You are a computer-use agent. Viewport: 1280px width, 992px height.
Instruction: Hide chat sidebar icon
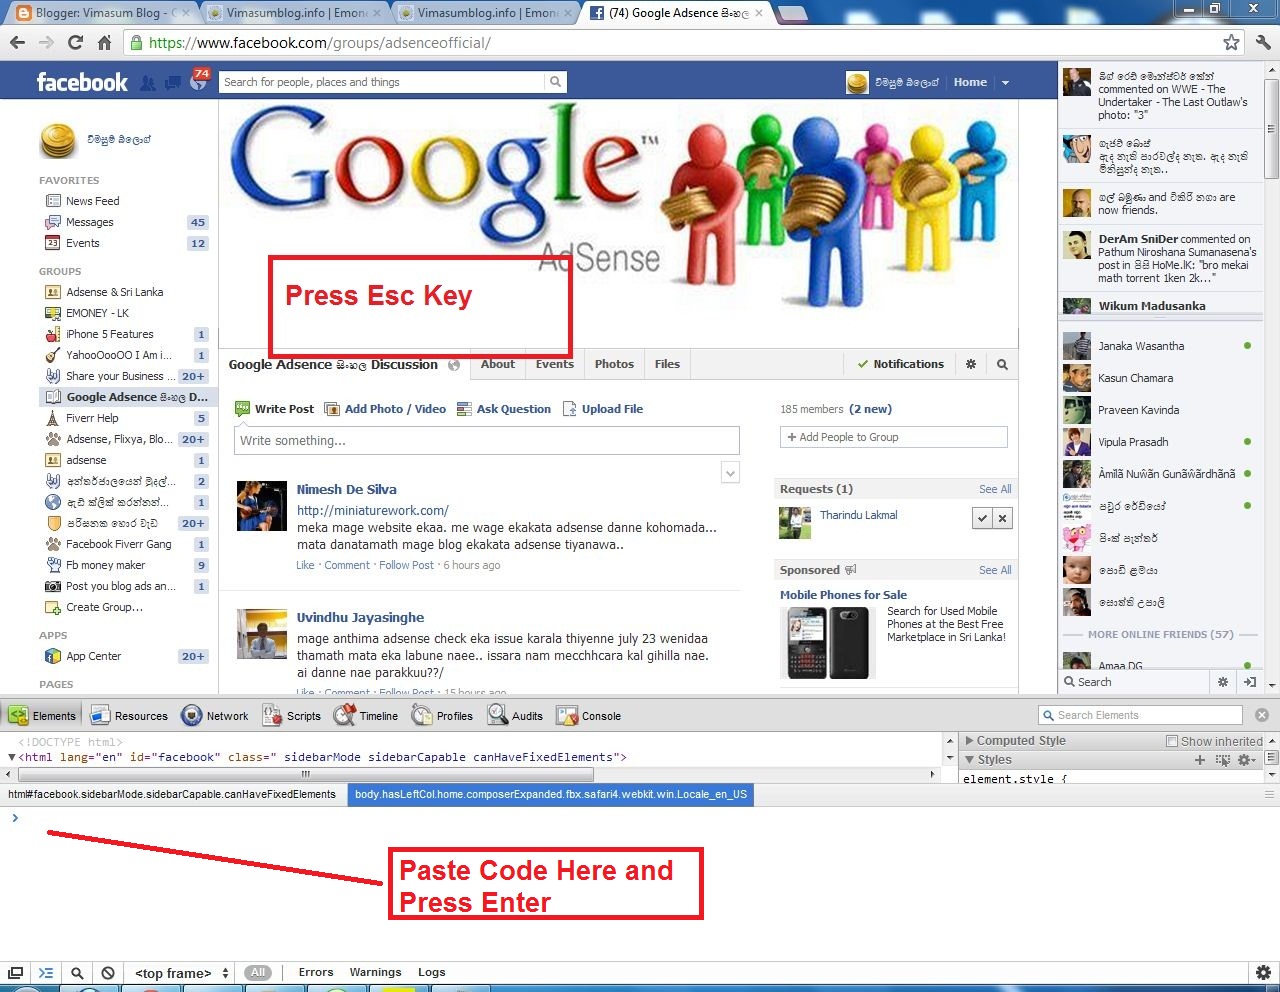tap(1249, 682)
